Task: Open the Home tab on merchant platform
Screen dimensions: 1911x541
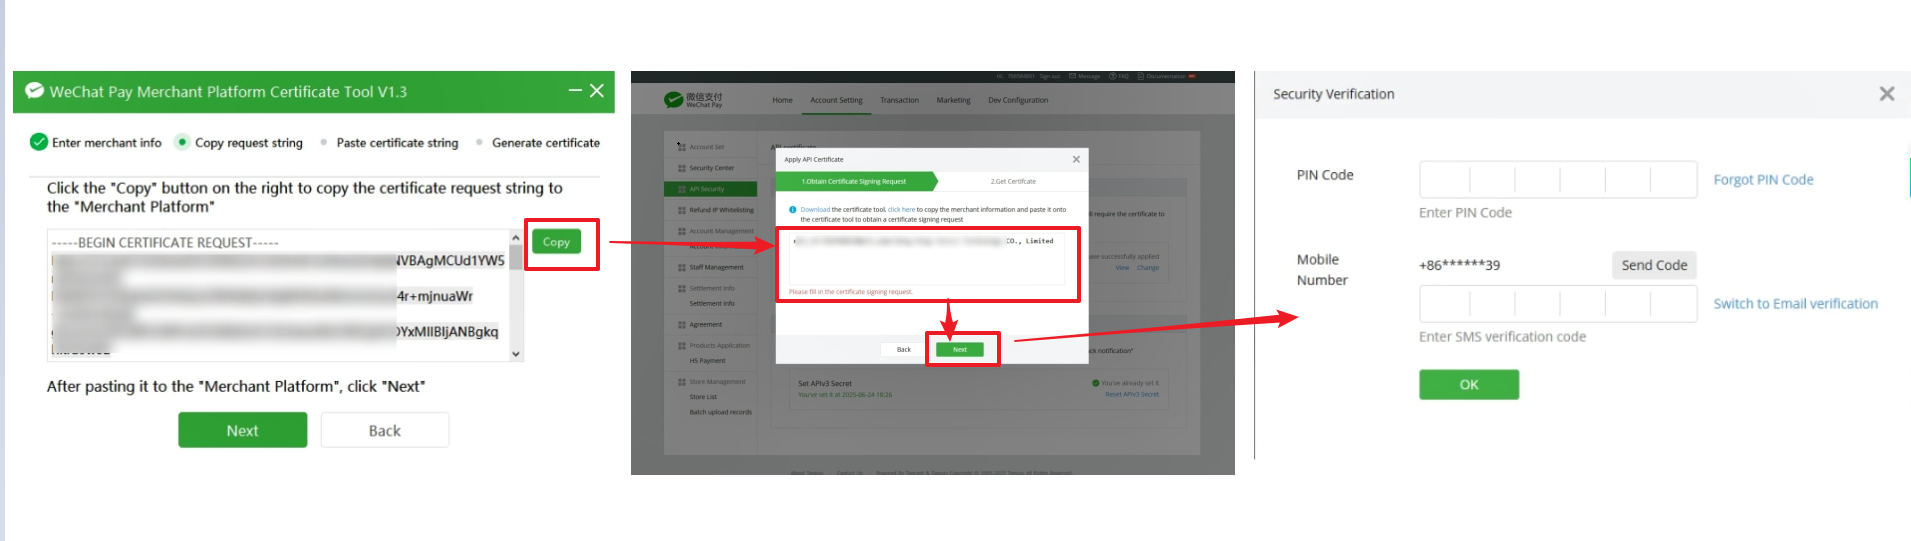Action: click(x=782, y=100)
